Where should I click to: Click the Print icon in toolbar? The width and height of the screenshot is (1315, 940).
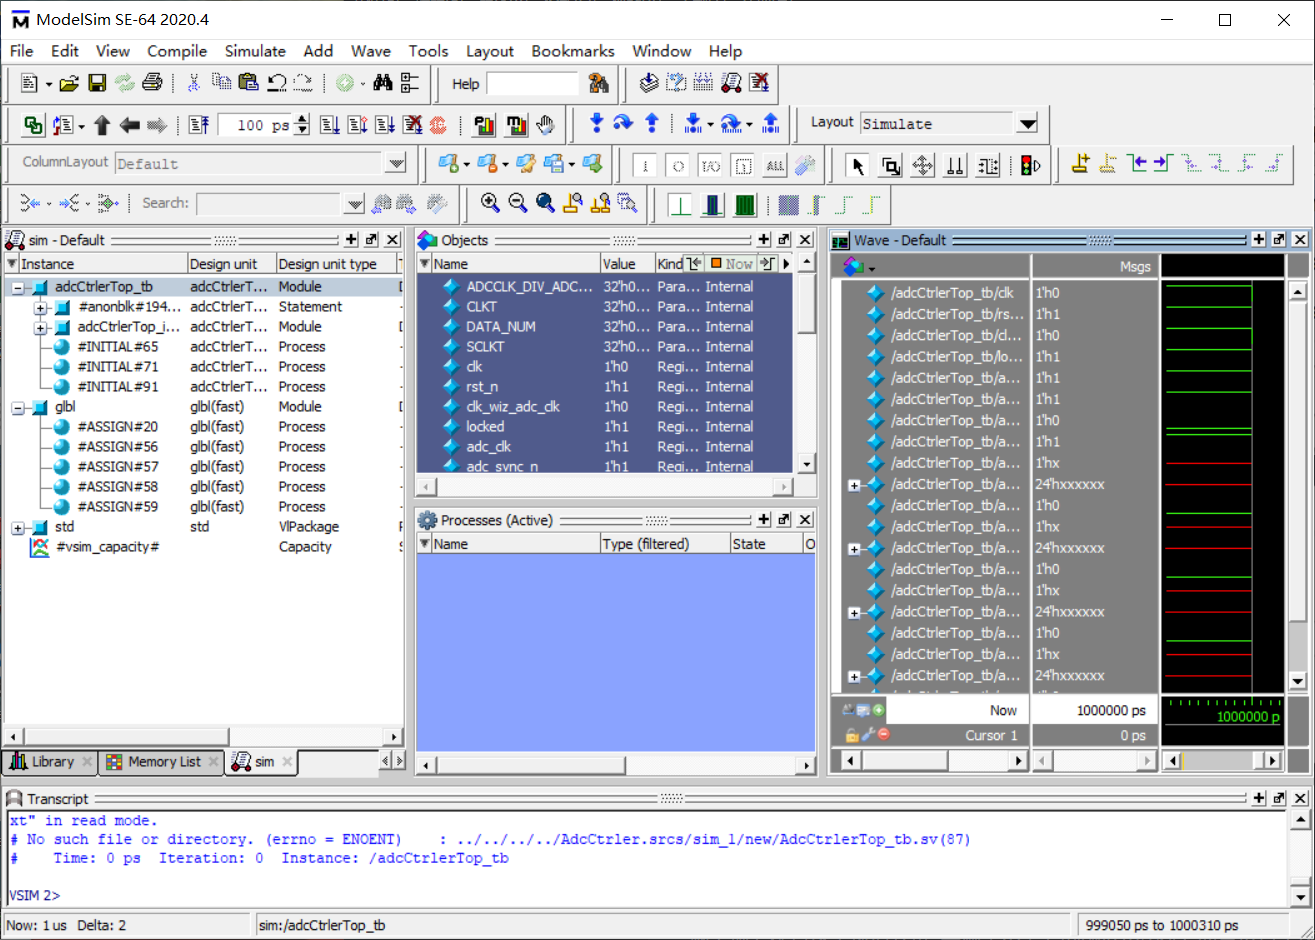(x=152, y=83)
